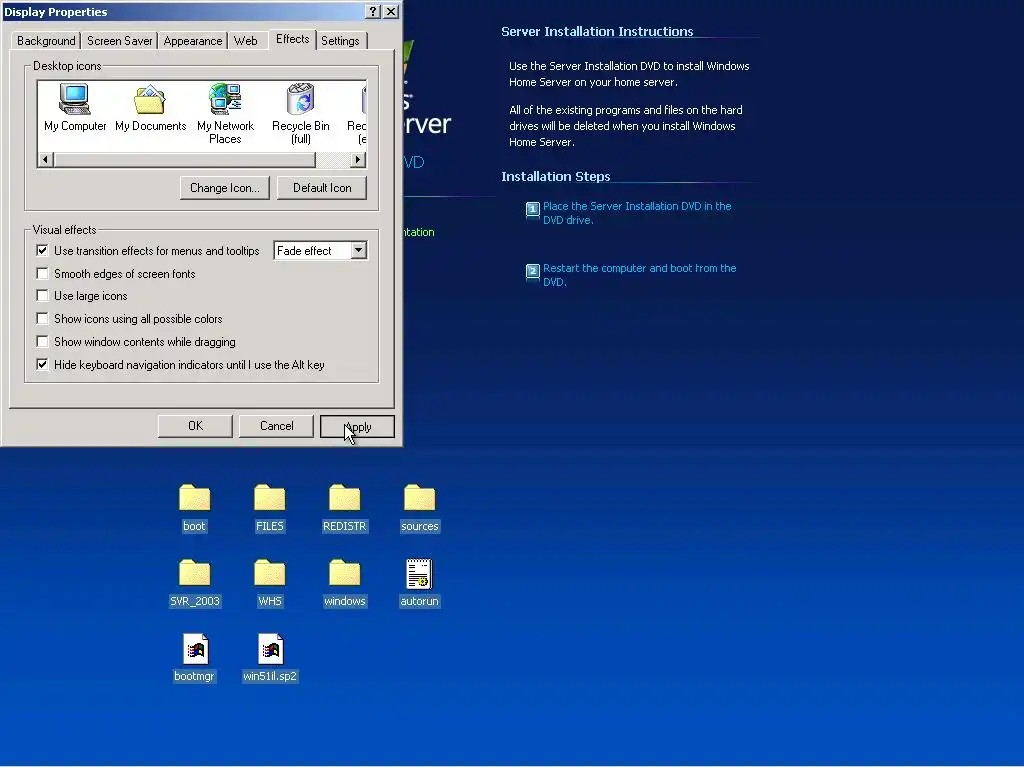Open the REDISTR folder icon
Viewport: 1024px width, 768px height.
[345, 509]
